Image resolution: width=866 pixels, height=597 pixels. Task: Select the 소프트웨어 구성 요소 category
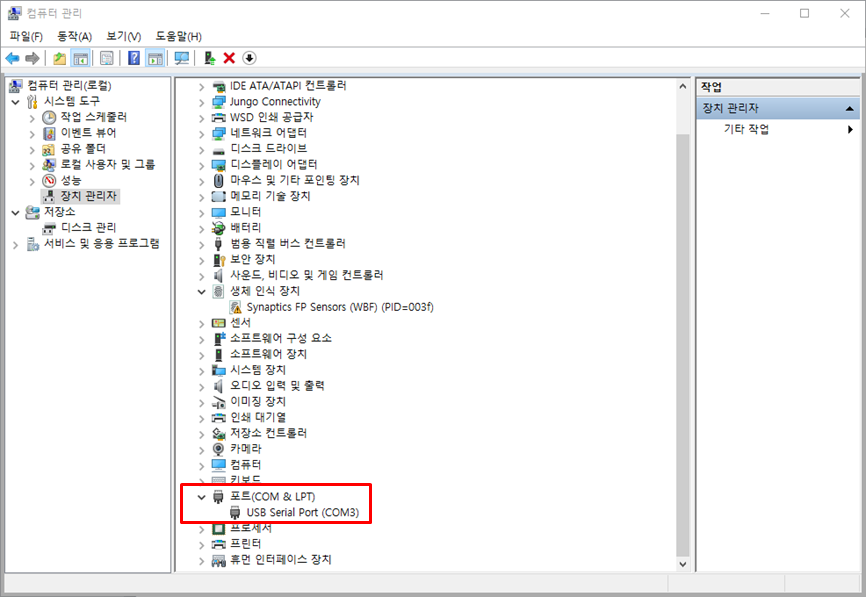pyautogui.click(x=281, y=338)
